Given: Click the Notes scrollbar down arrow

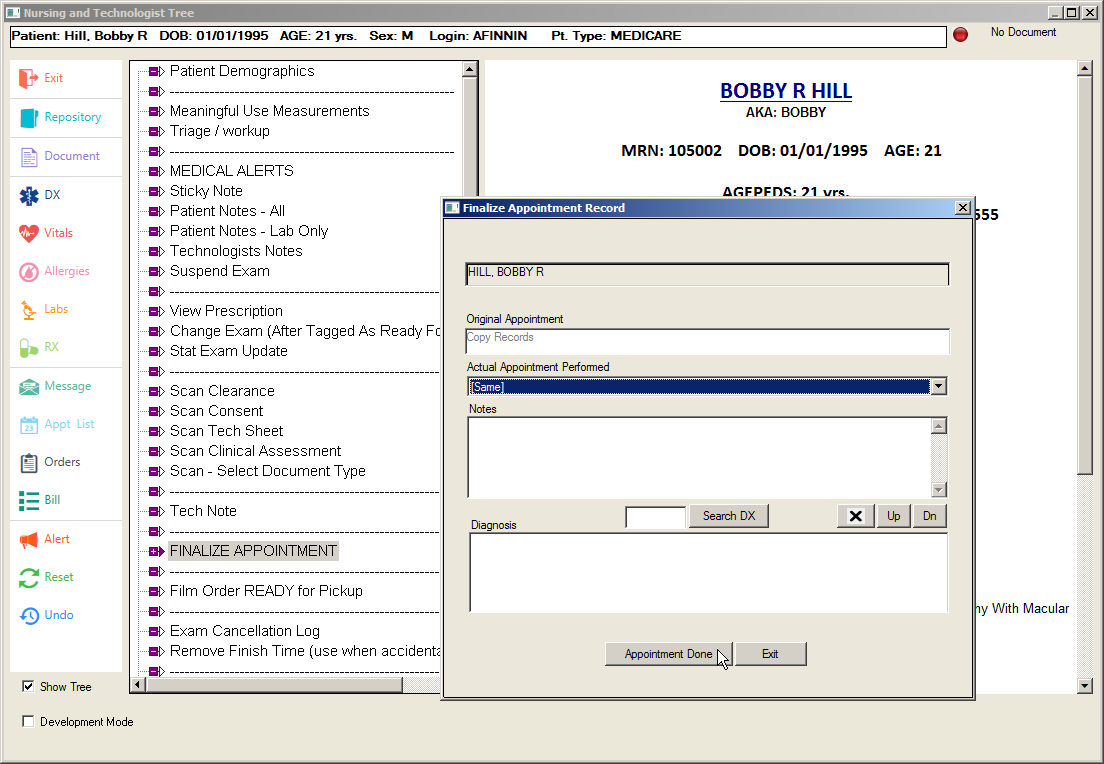Looking at the screenshot, I should (938, 490).
